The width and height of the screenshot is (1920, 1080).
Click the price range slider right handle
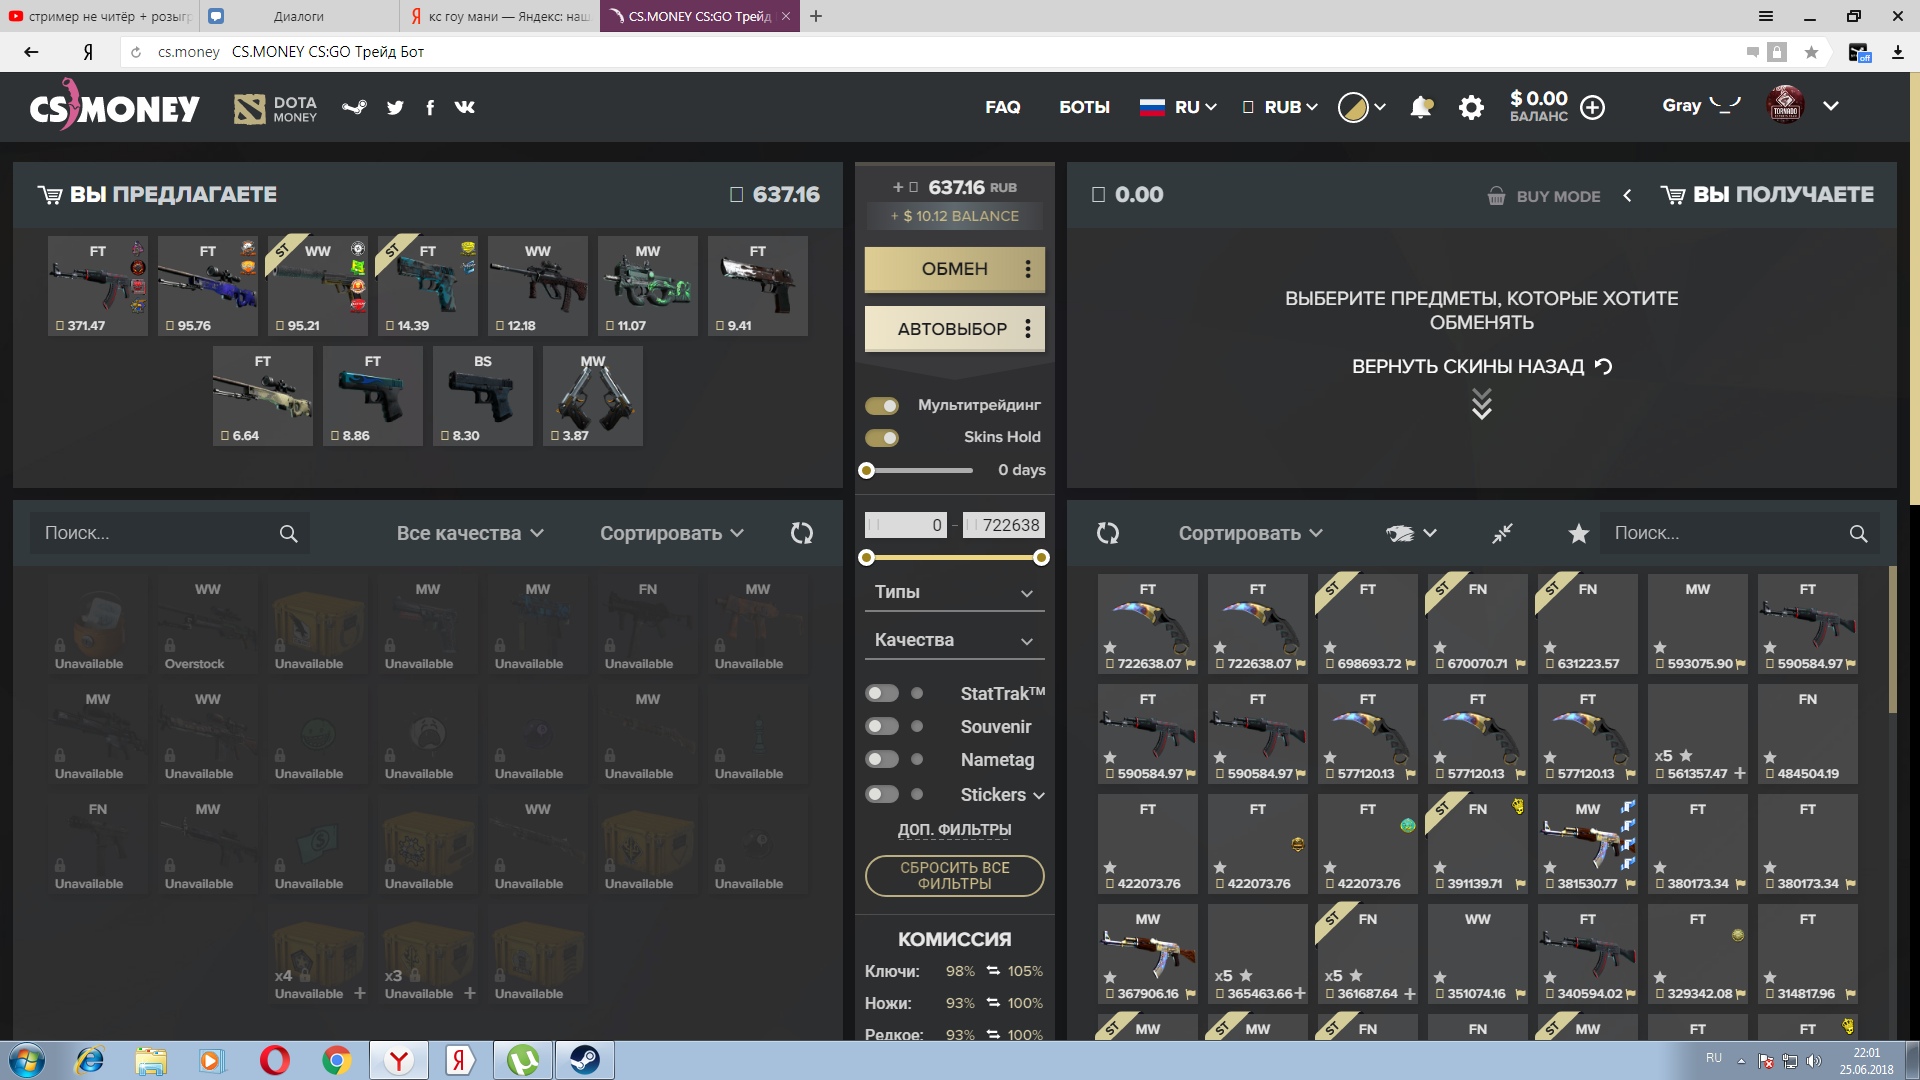tap(1041, 557)
